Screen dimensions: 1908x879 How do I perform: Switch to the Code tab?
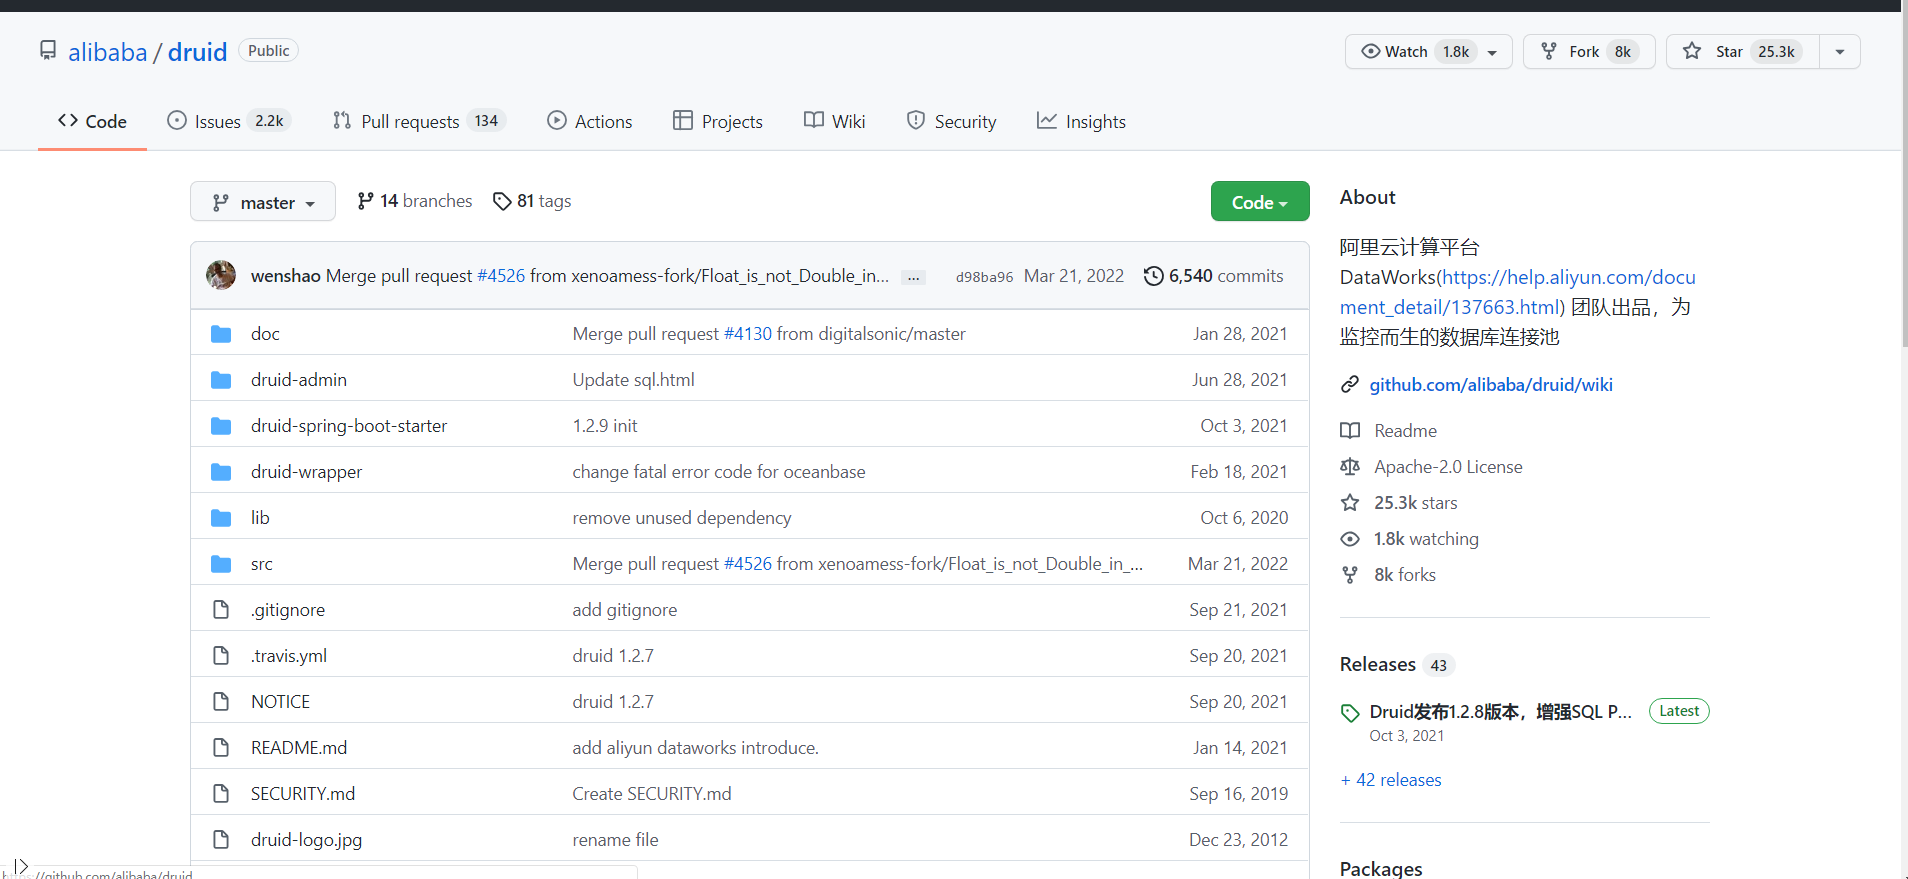coord(92,121)
